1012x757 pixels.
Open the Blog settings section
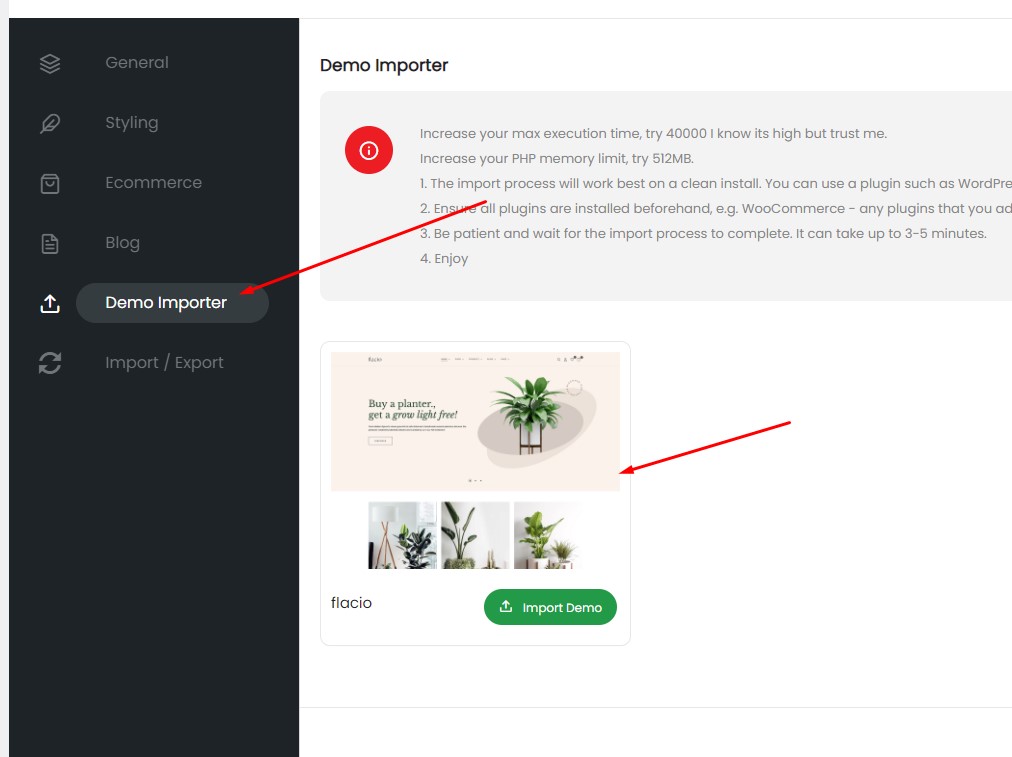click(x=123, y=243)
